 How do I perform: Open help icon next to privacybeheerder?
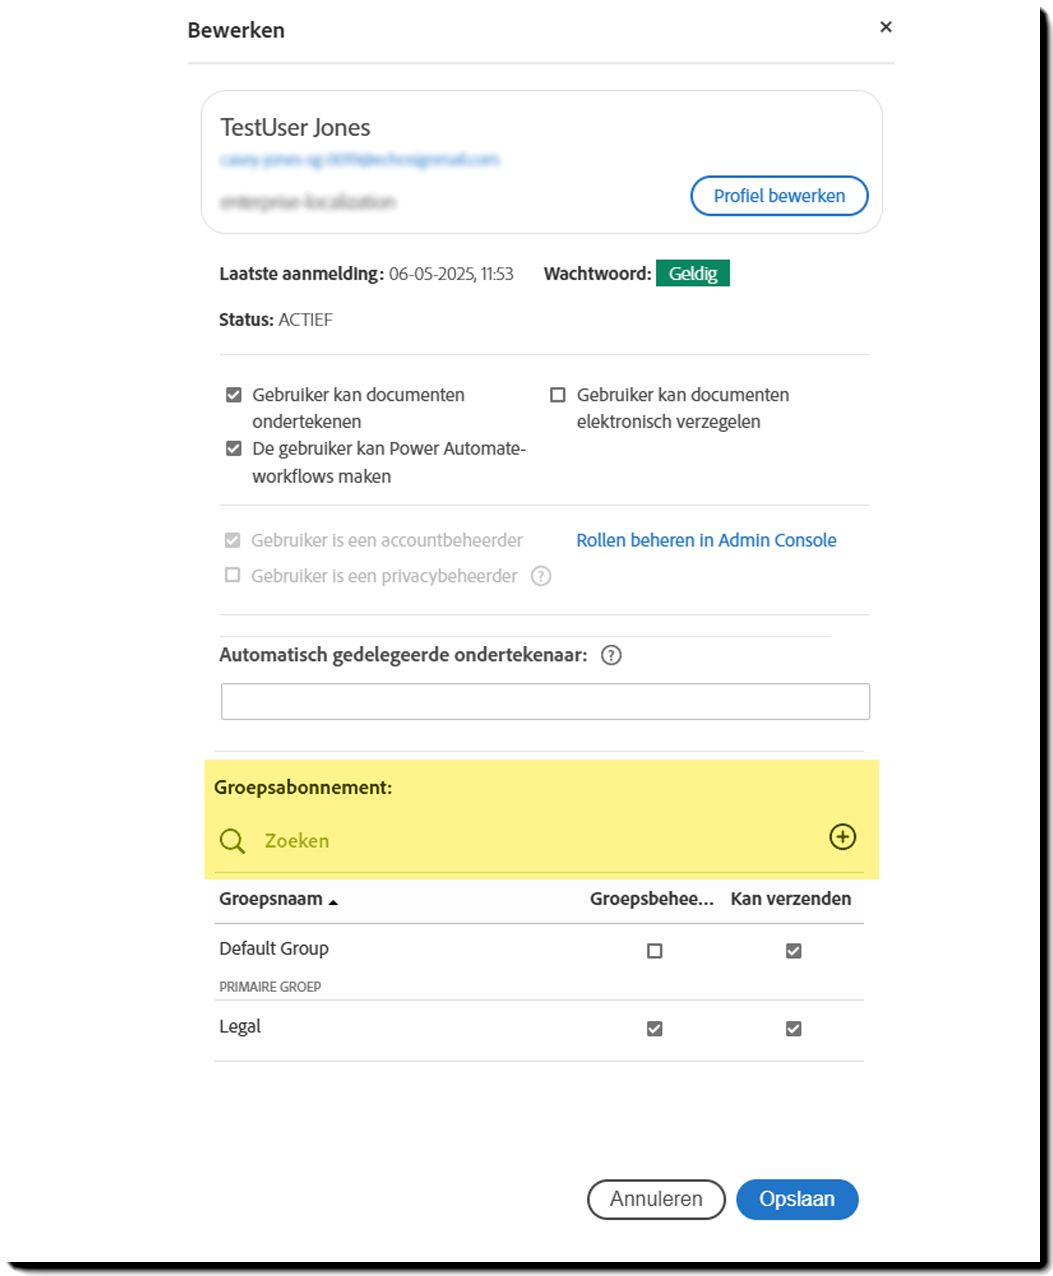tap(541, 576)
